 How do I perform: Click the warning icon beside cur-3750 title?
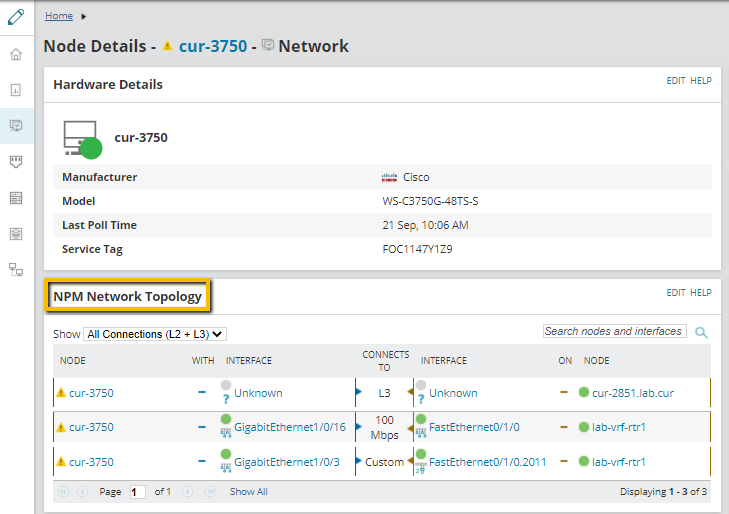(167, 46)
